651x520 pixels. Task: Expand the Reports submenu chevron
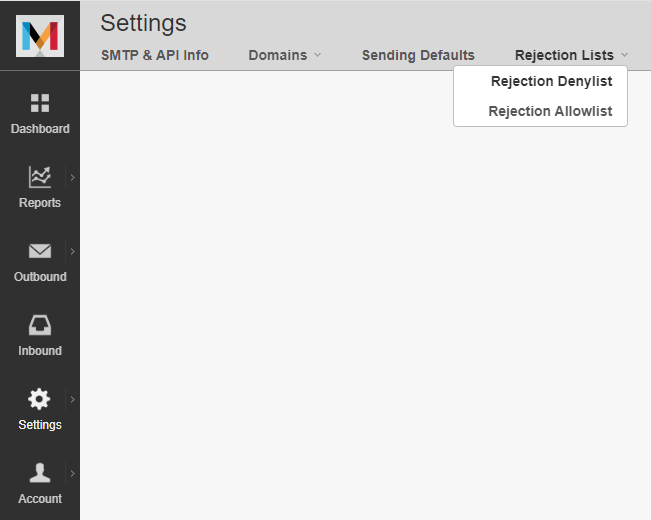[73, 177]
